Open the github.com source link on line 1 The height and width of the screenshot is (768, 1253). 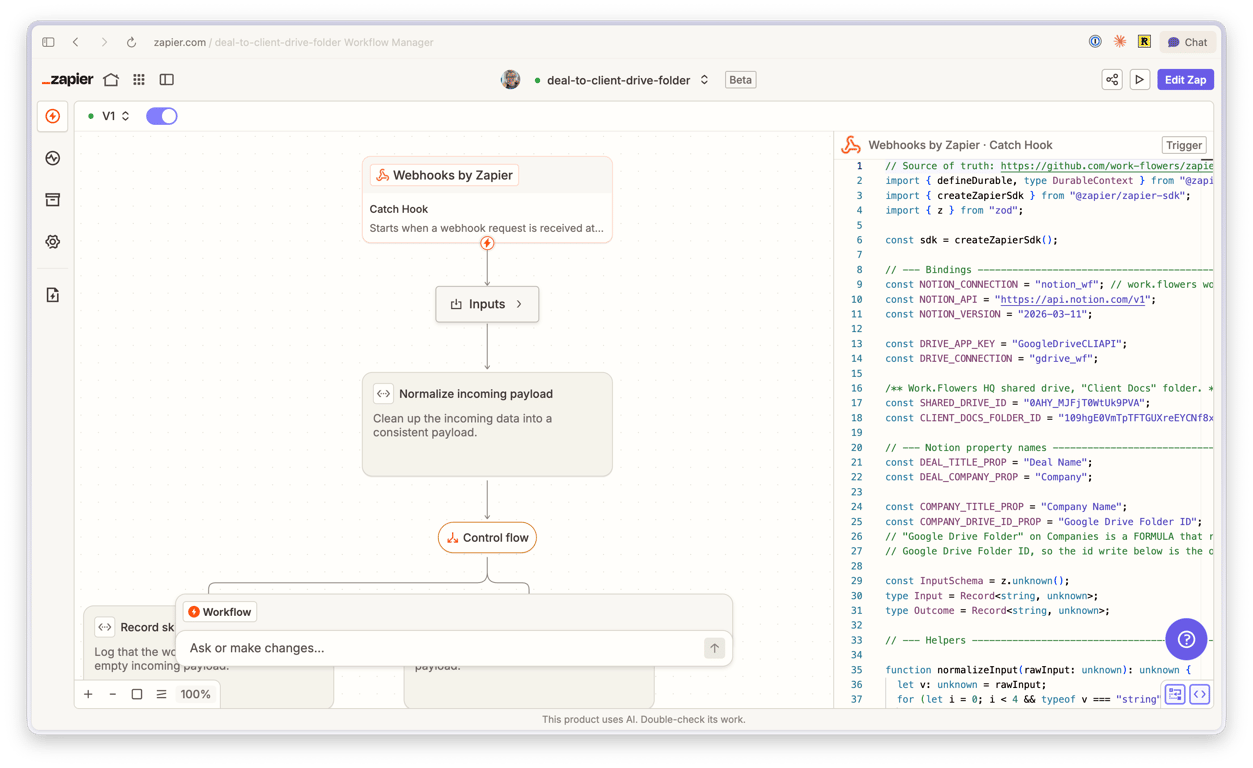tap(1106, 166)
